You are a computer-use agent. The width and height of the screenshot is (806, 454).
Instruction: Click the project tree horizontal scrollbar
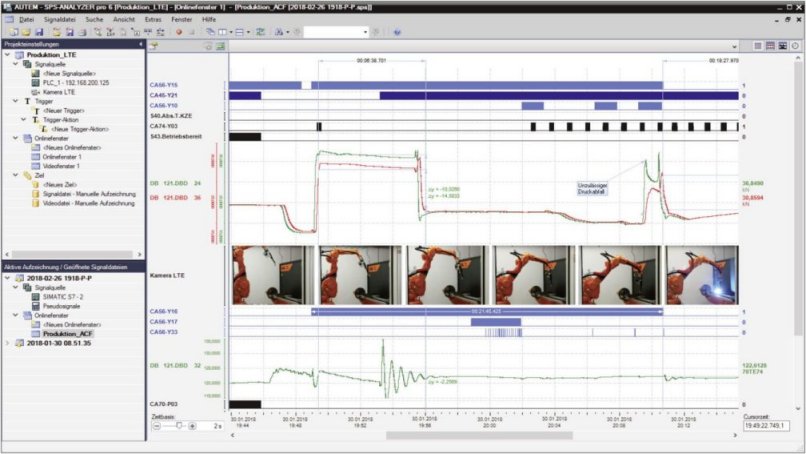tap(72, 254)
